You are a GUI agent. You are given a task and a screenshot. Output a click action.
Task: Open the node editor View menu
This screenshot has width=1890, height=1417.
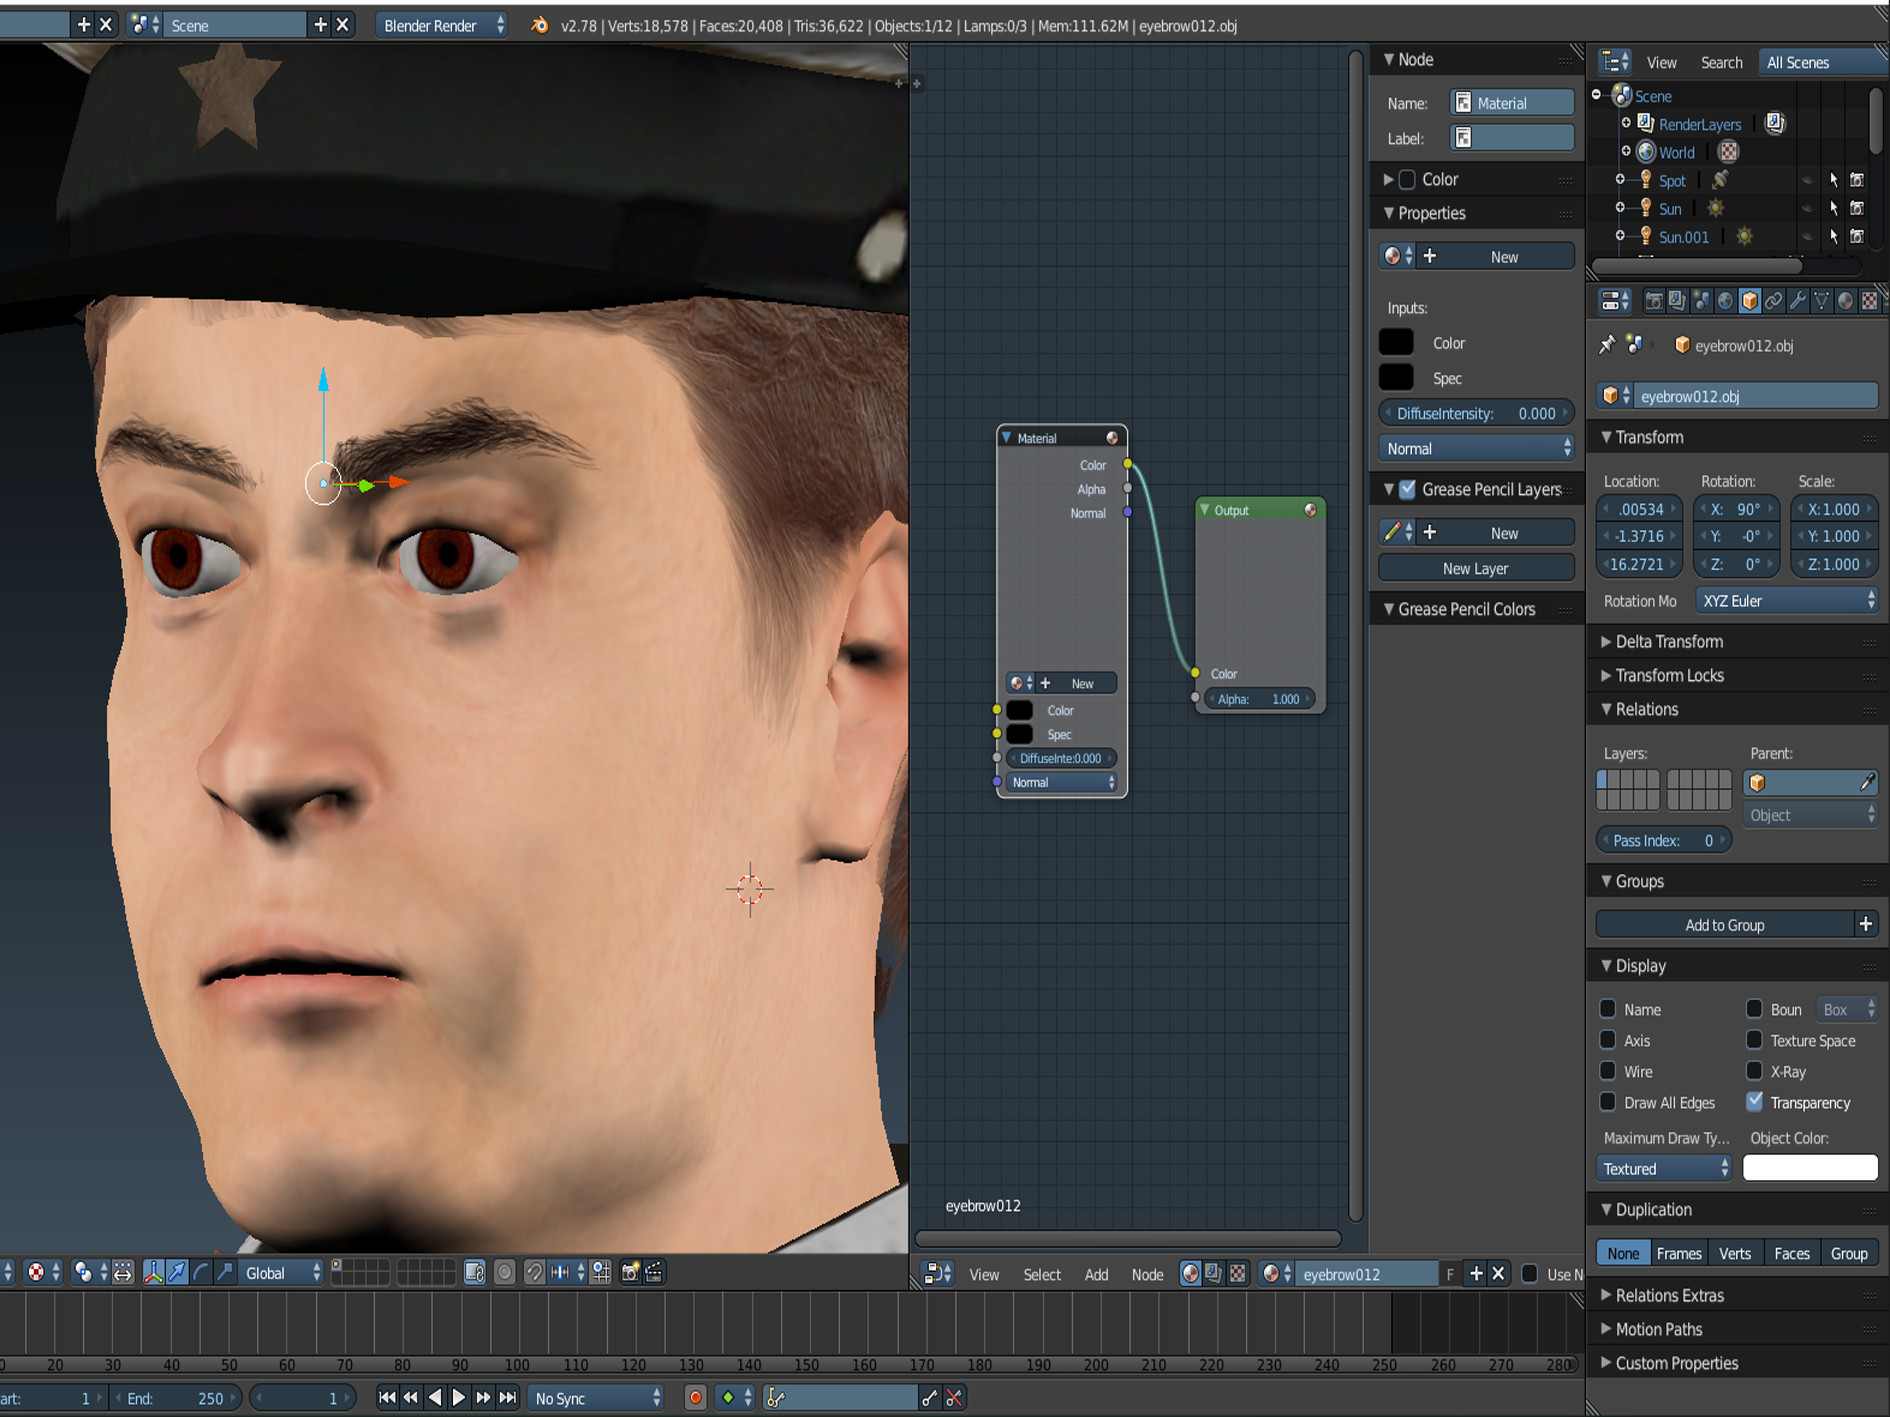984,1274
